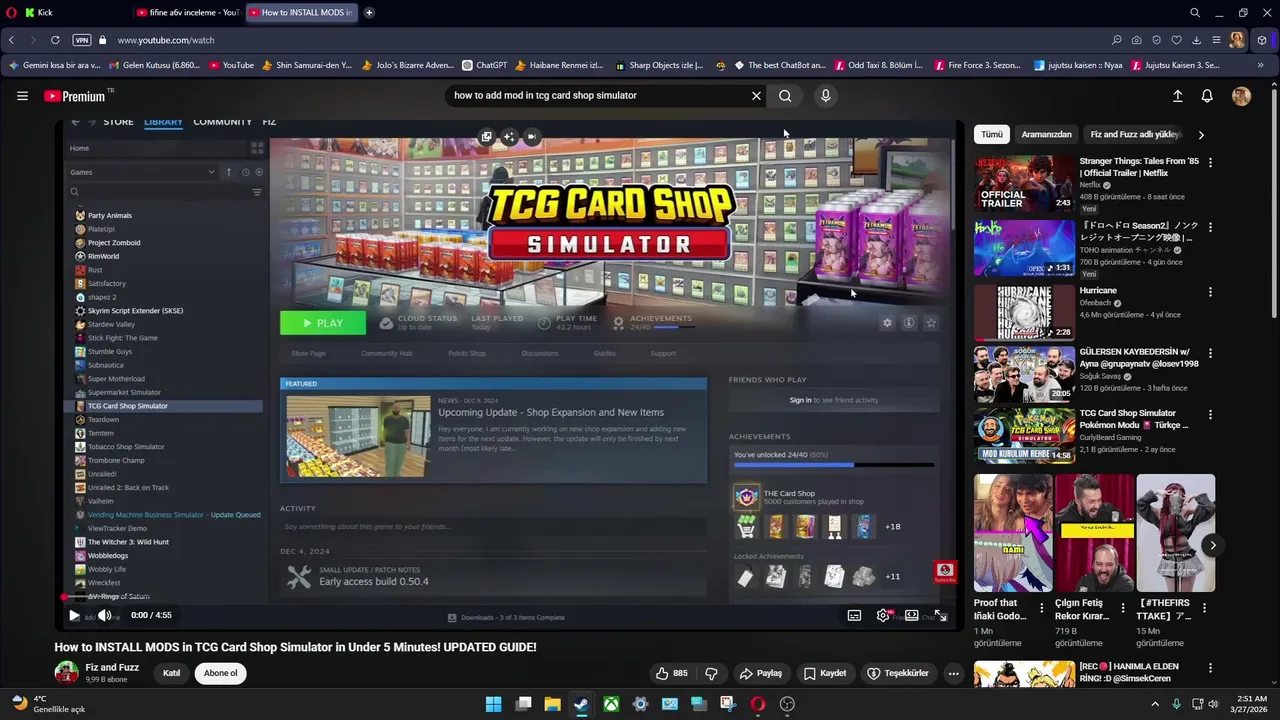Send thanks via Teşekkürler button
The image size is (1280, 720).
[897, 674]
